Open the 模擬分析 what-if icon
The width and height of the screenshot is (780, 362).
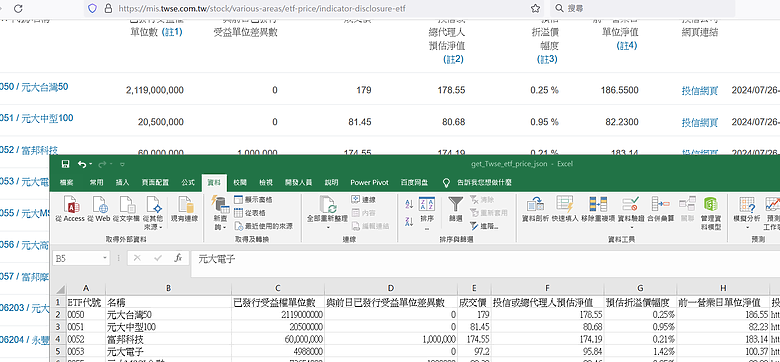pyautogui.click(x=747, y=205)
